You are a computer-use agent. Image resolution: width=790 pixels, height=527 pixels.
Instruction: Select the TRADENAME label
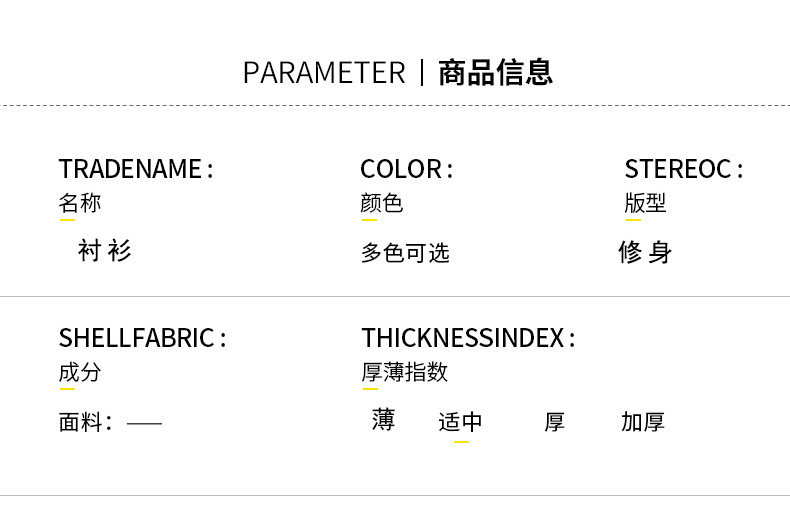click(x=136, y=169)
